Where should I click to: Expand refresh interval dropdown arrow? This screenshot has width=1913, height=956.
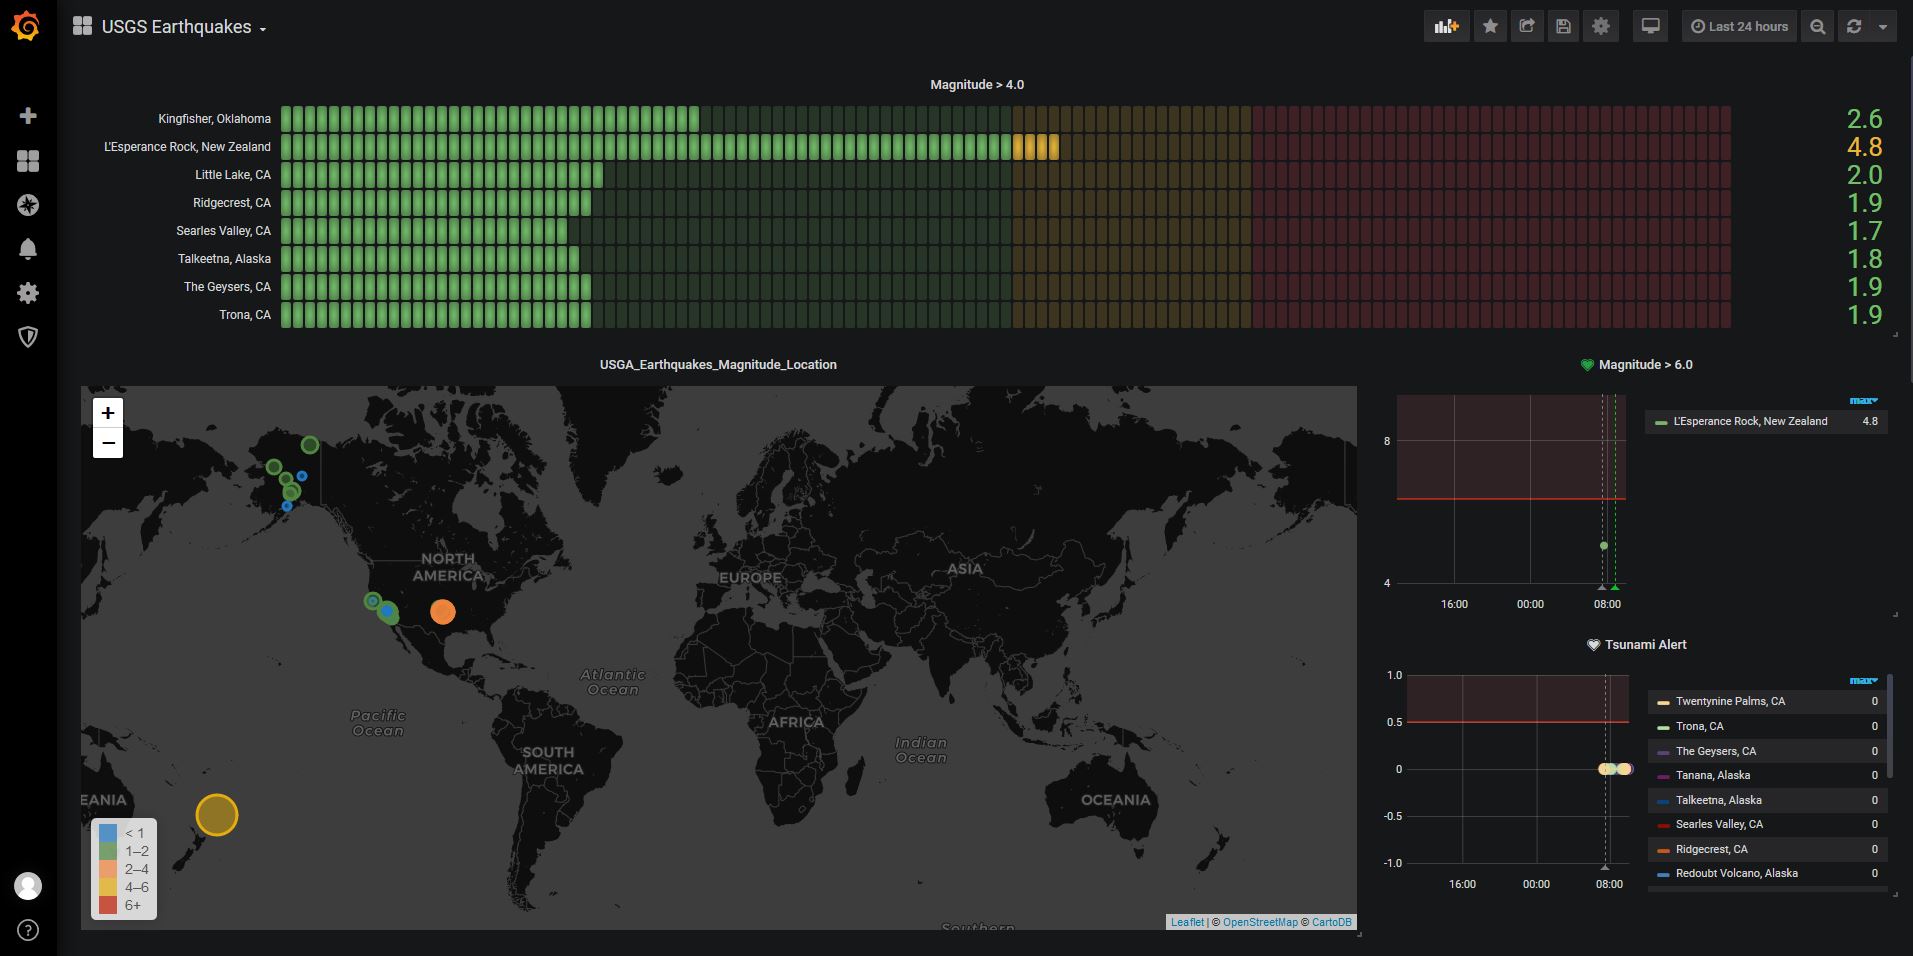point(1883,27)
